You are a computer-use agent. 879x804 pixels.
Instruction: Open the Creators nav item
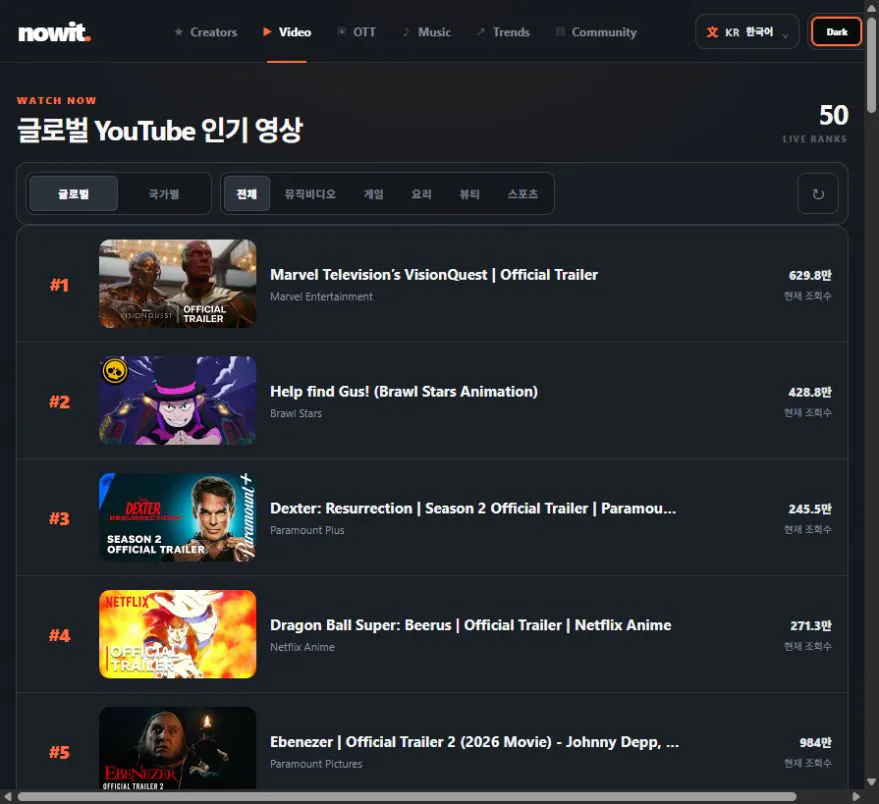(206, 33)
